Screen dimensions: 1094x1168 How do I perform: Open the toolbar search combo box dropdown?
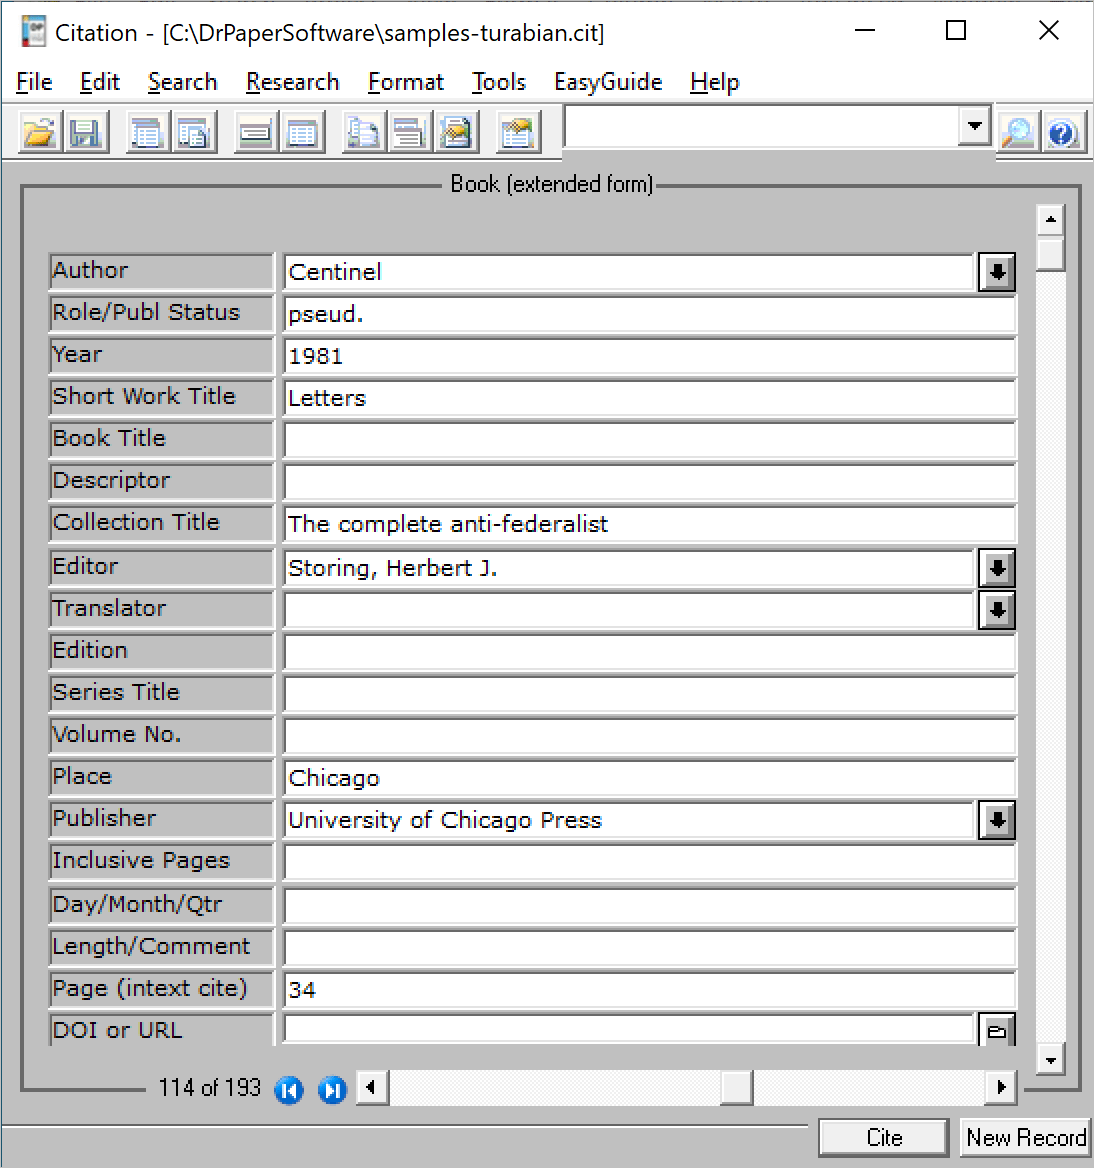point(973,127)
